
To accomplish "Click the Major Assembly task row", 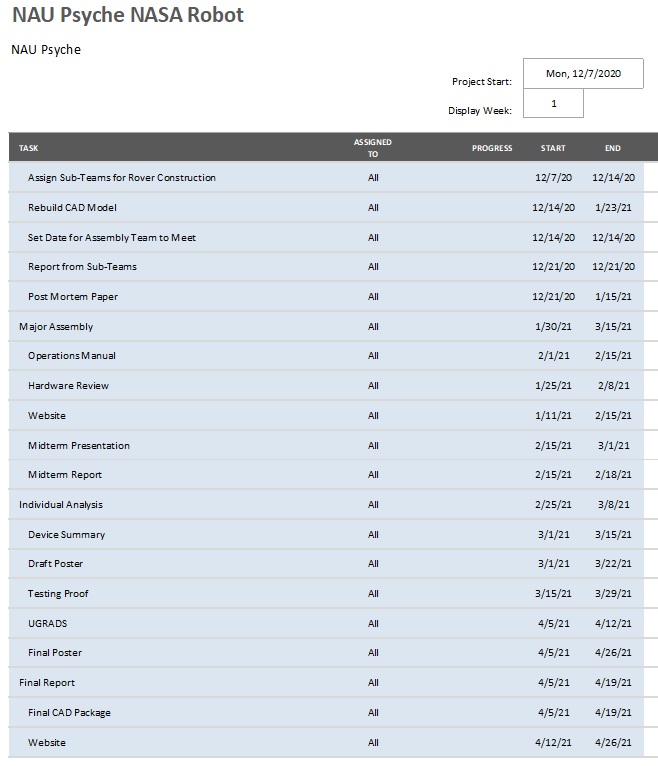I will coord(56,327).
